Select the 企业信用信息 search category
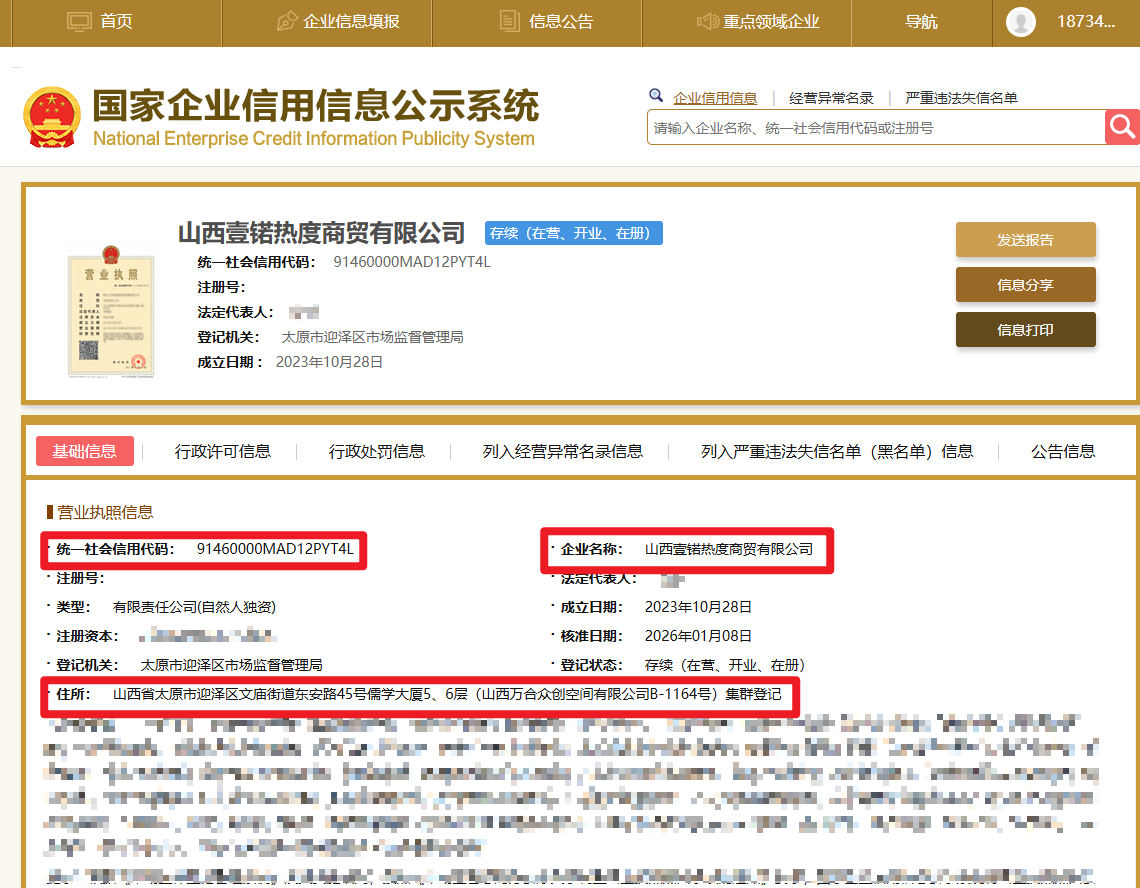The width and height of the screenshot is (1140, 888). pyautogui.click(x=715, y=98)
